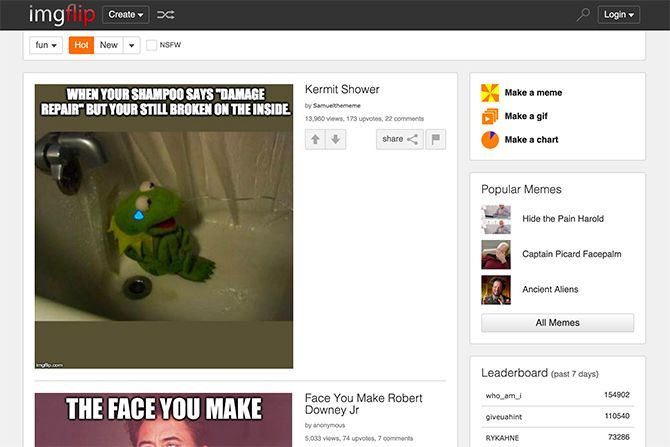The width and height of the screenshot is (670, 447).
Task: Open Ancient Aliens thumbnail
Action: point(496,290)
